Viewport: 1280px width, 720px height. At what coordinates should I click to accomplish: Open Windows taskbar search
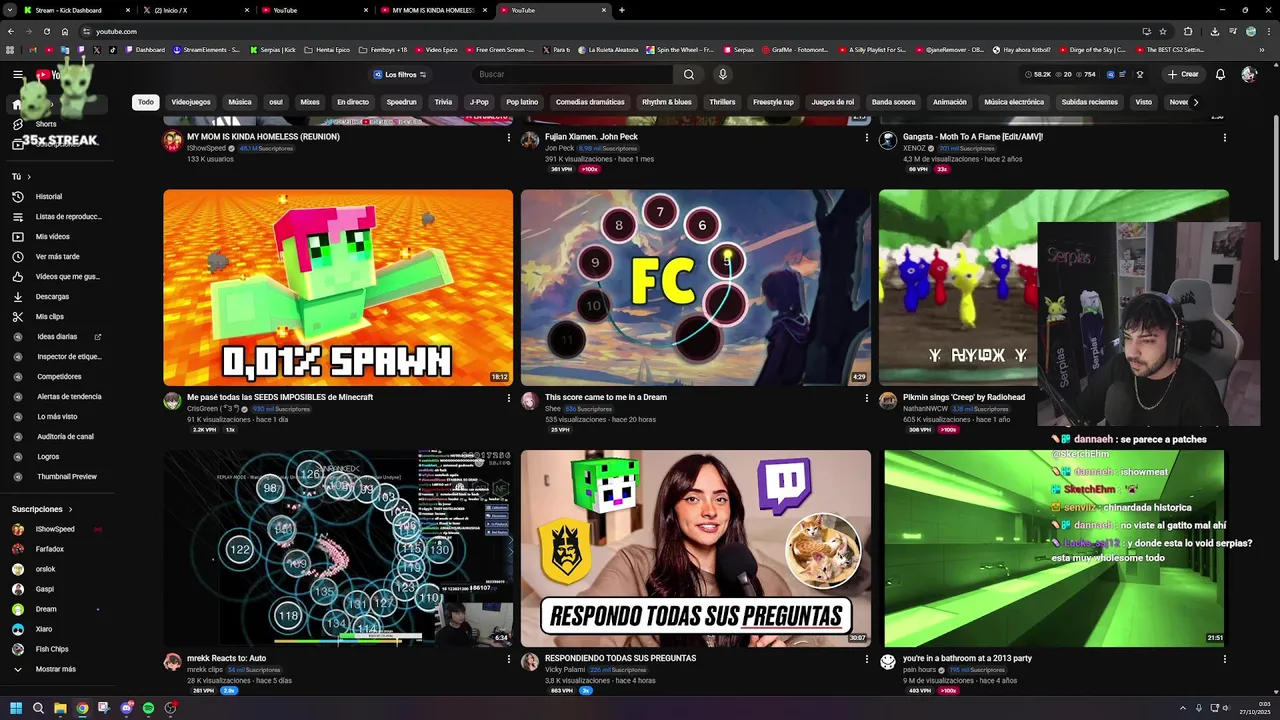[38, 708]
